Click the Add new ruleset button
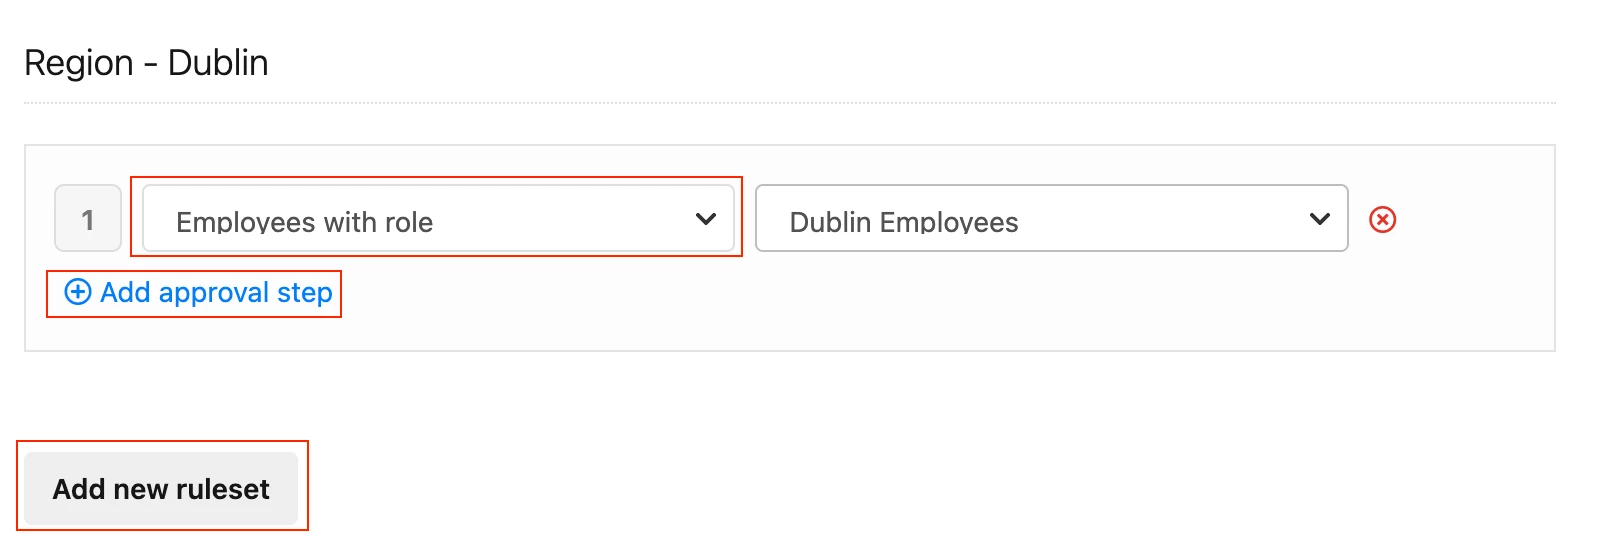 coord(161,488)
